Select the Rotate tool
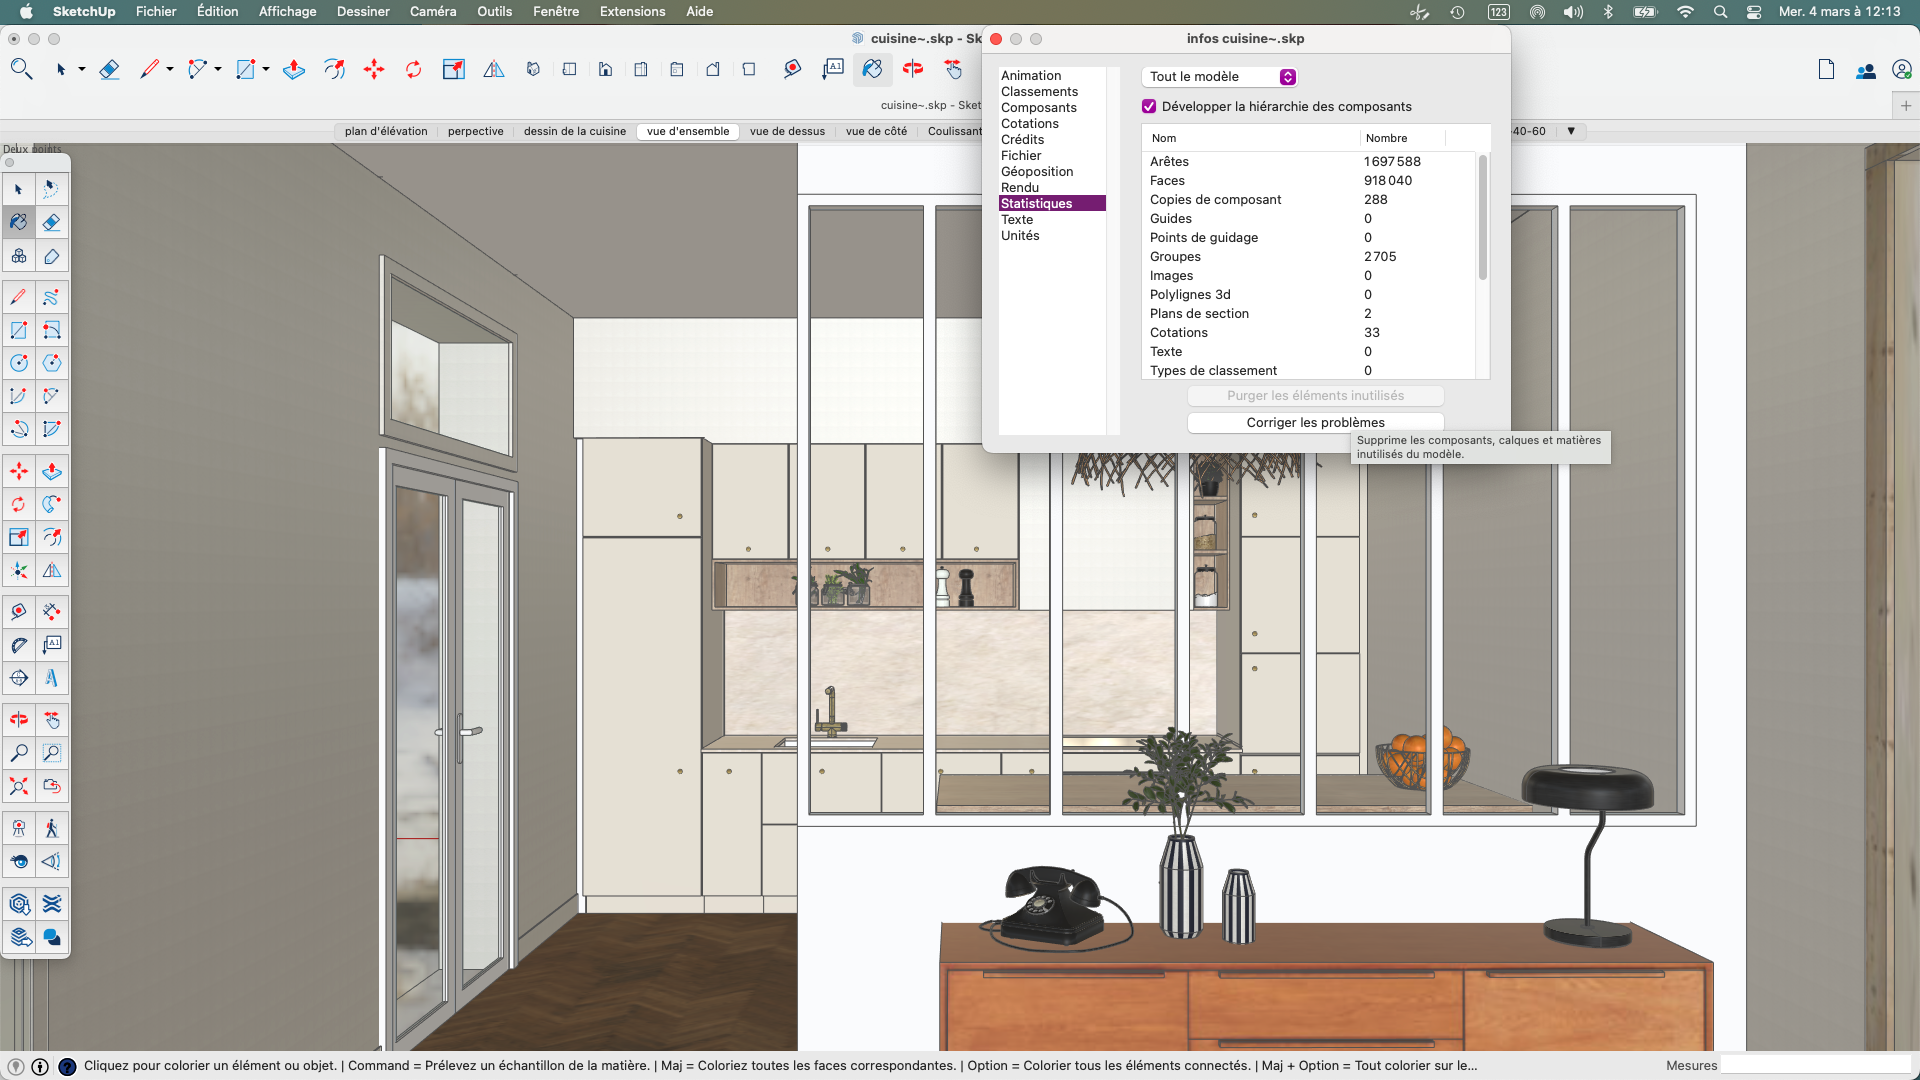The height and width of the screenshot is (1080, 1920). [413, 69]
